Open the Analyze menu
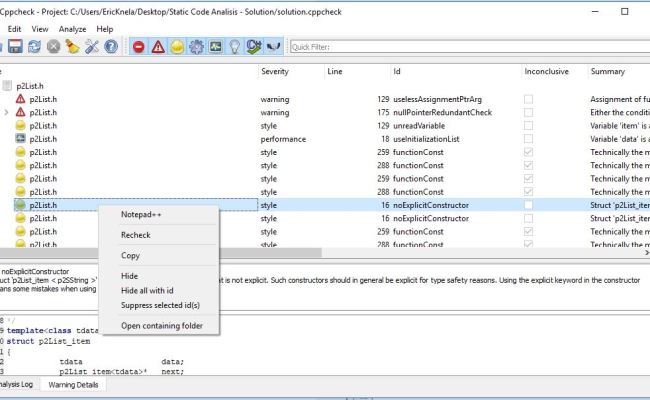The image size is (650, 400). (73, 29)
